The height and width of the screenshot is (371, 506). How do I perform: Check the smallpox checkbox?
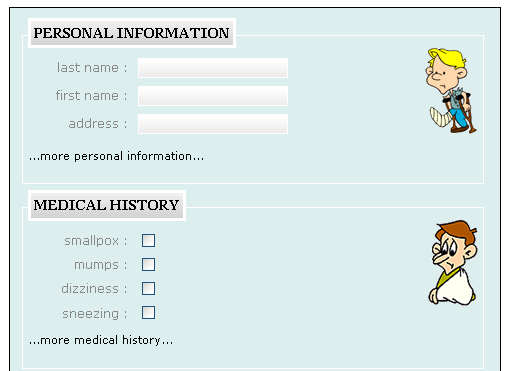[x=148, y=240]
